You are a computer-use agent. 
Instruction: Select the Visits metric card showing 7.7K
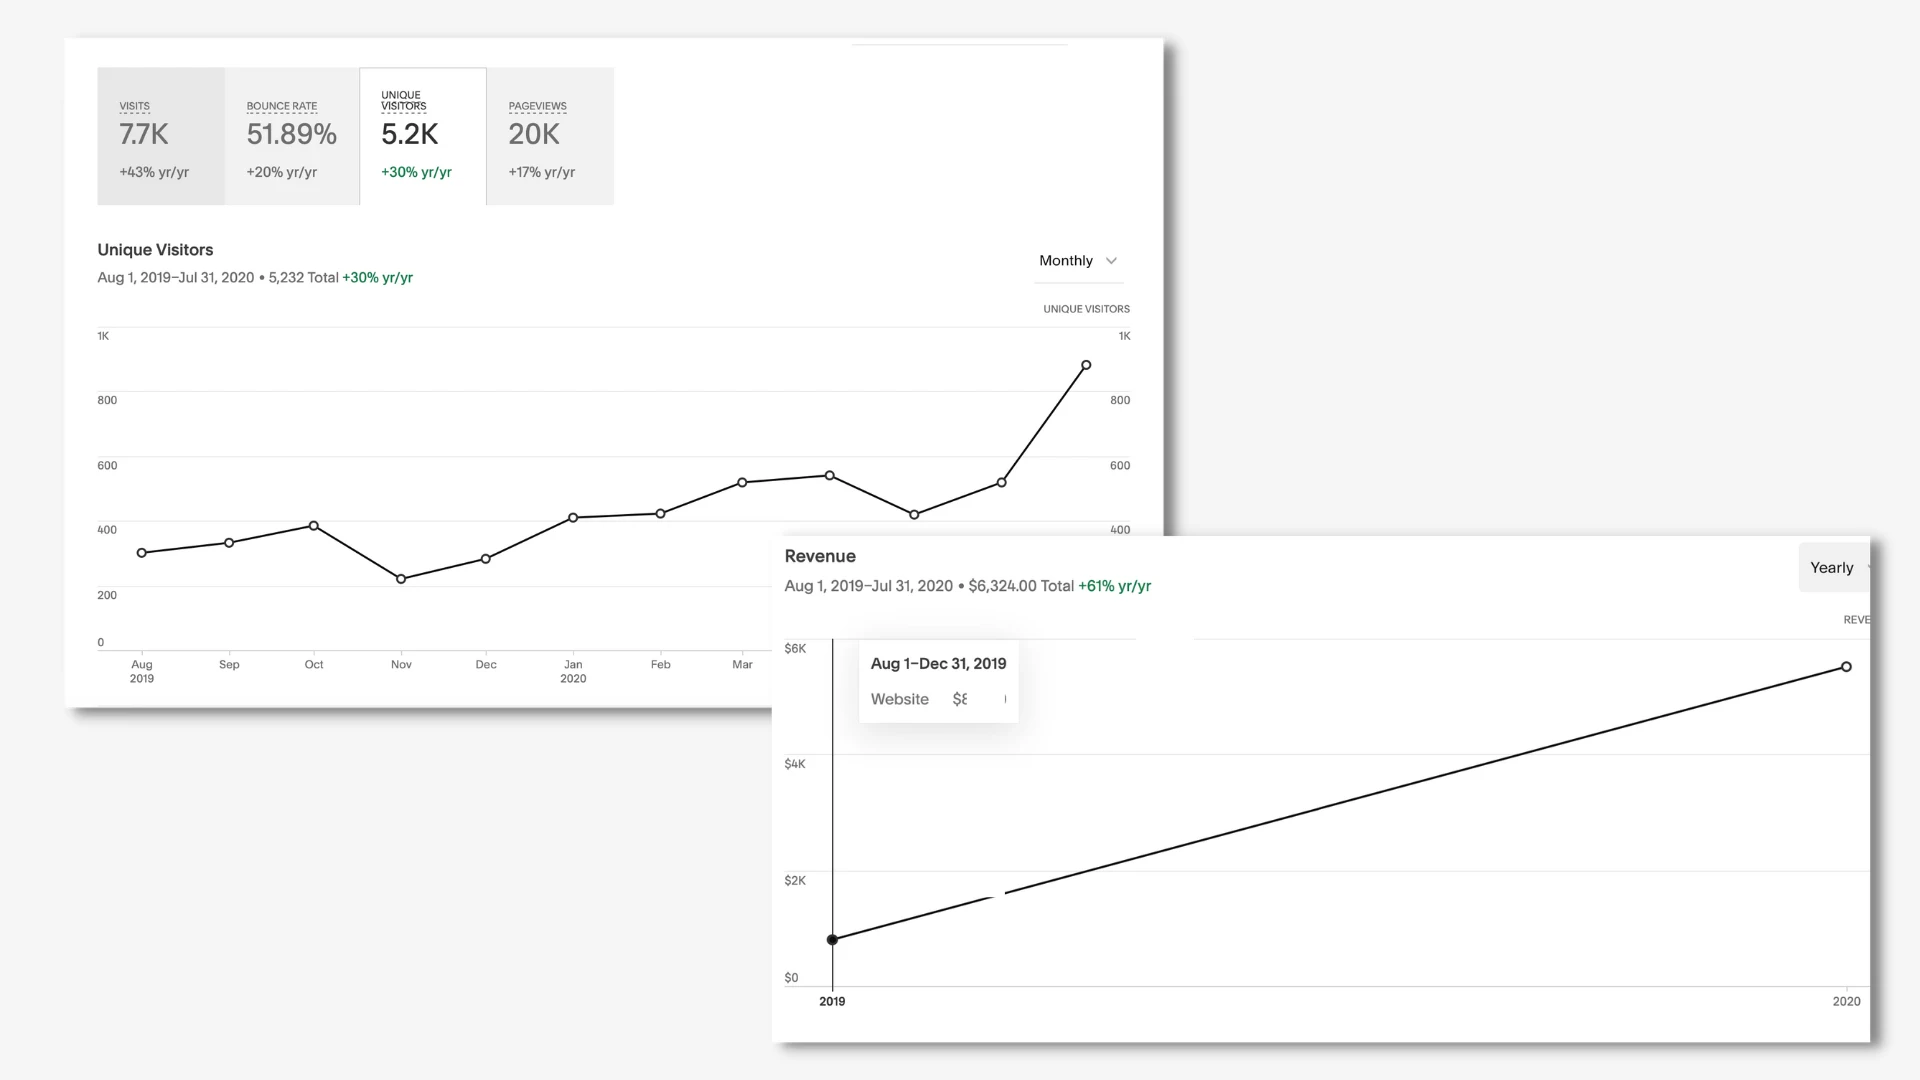pos(161,136)
